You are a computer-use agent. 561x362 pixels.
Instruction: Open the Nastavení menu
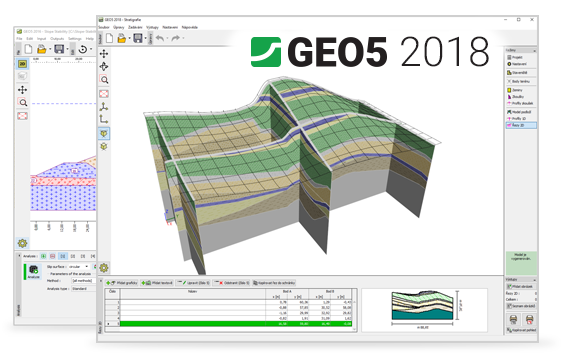click(x=170, y=27)
